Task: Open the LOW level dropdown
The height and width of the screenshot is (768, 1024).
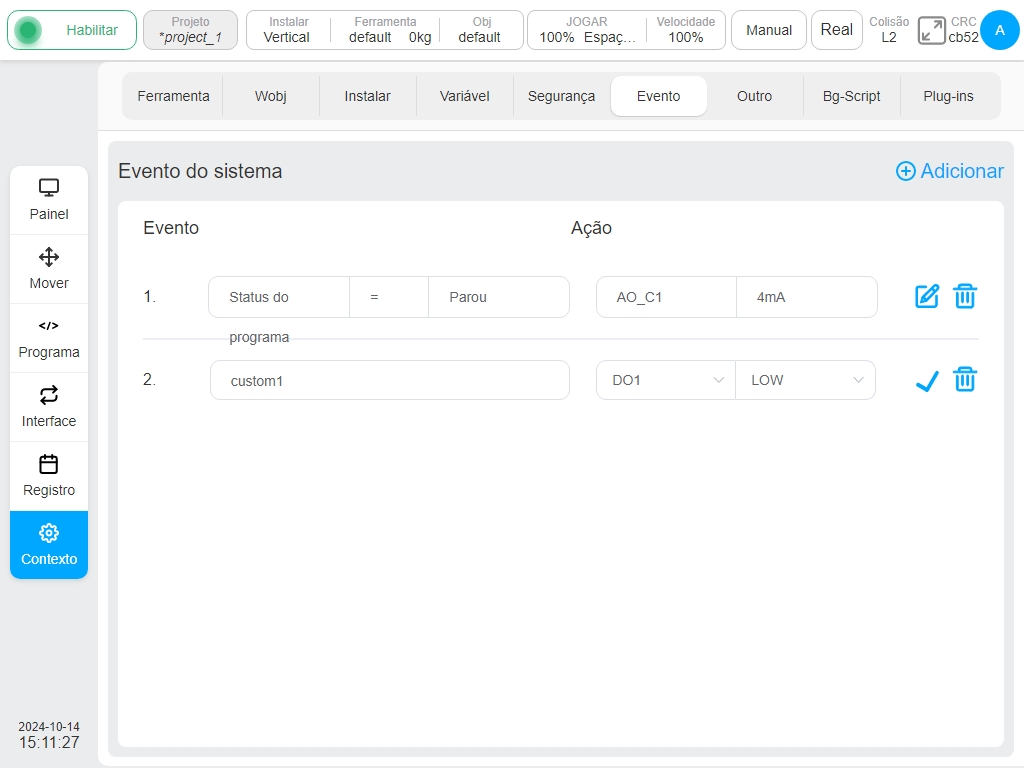Action: click(x=805, y=380)
